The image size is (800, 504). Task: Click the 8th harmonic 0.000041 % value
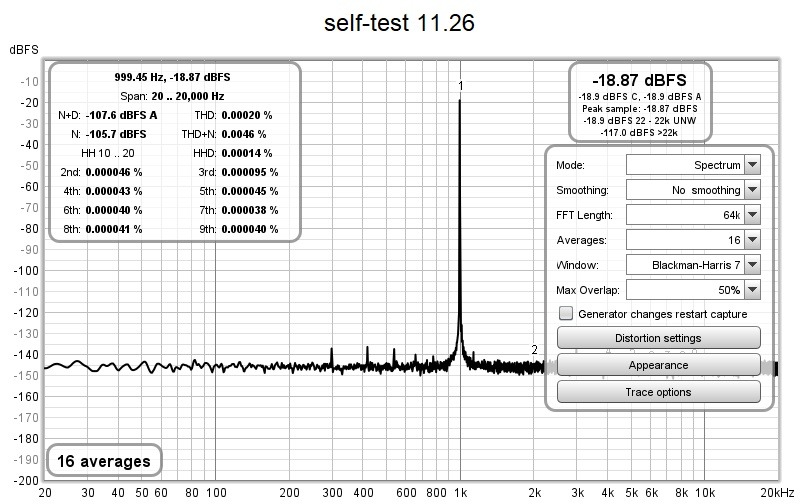pyautogui.click(x=114, y=229)
